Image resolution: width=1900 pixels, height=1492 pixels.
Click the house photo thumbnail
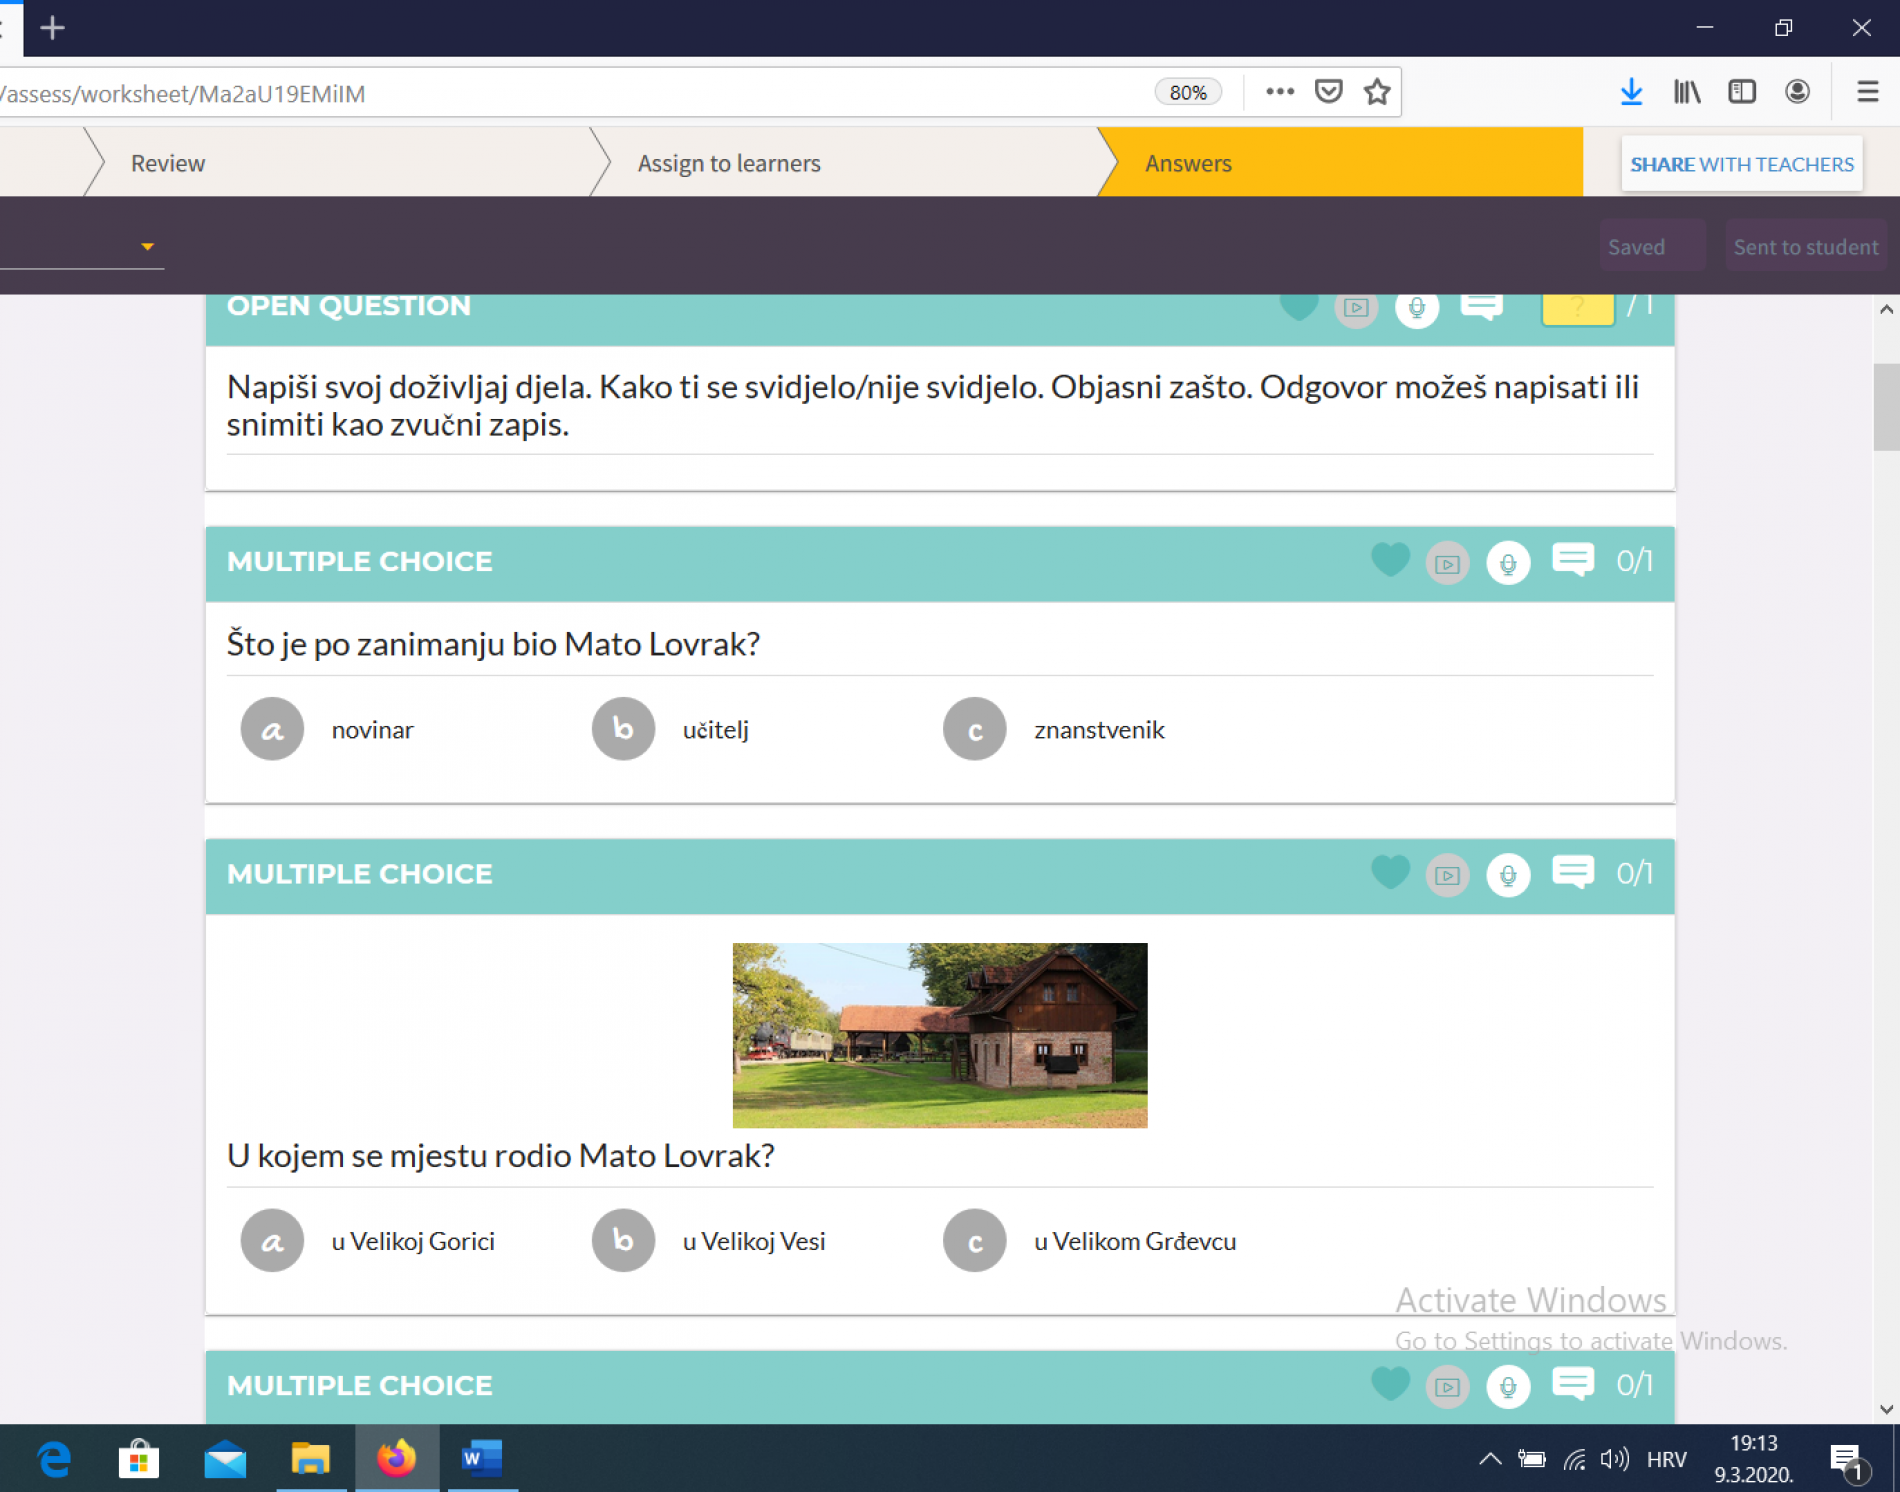pyautogui.click(x=939, y=1035)
